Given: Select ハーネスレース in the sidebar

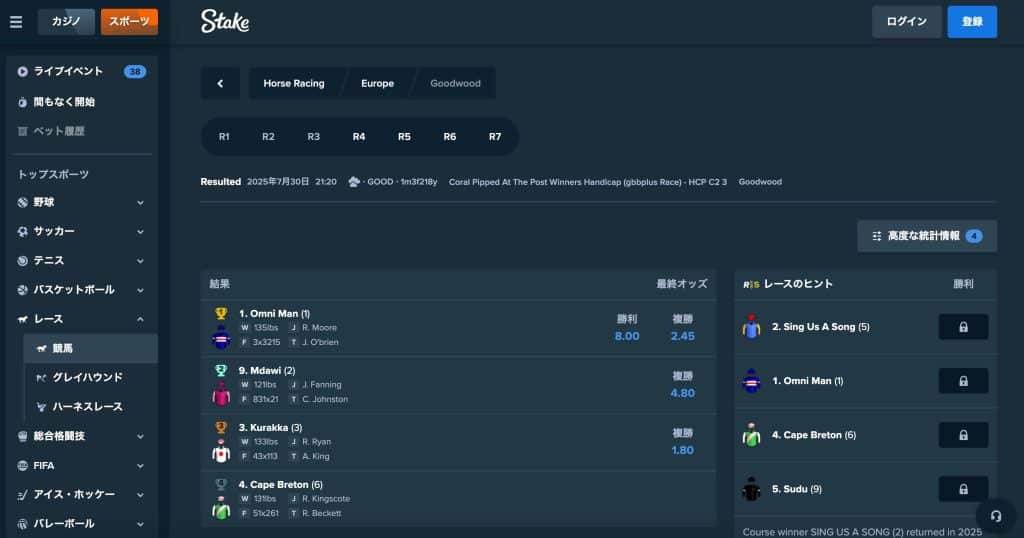Looking at the screenshot, I should pyautogui.click(x=90, y=407).
